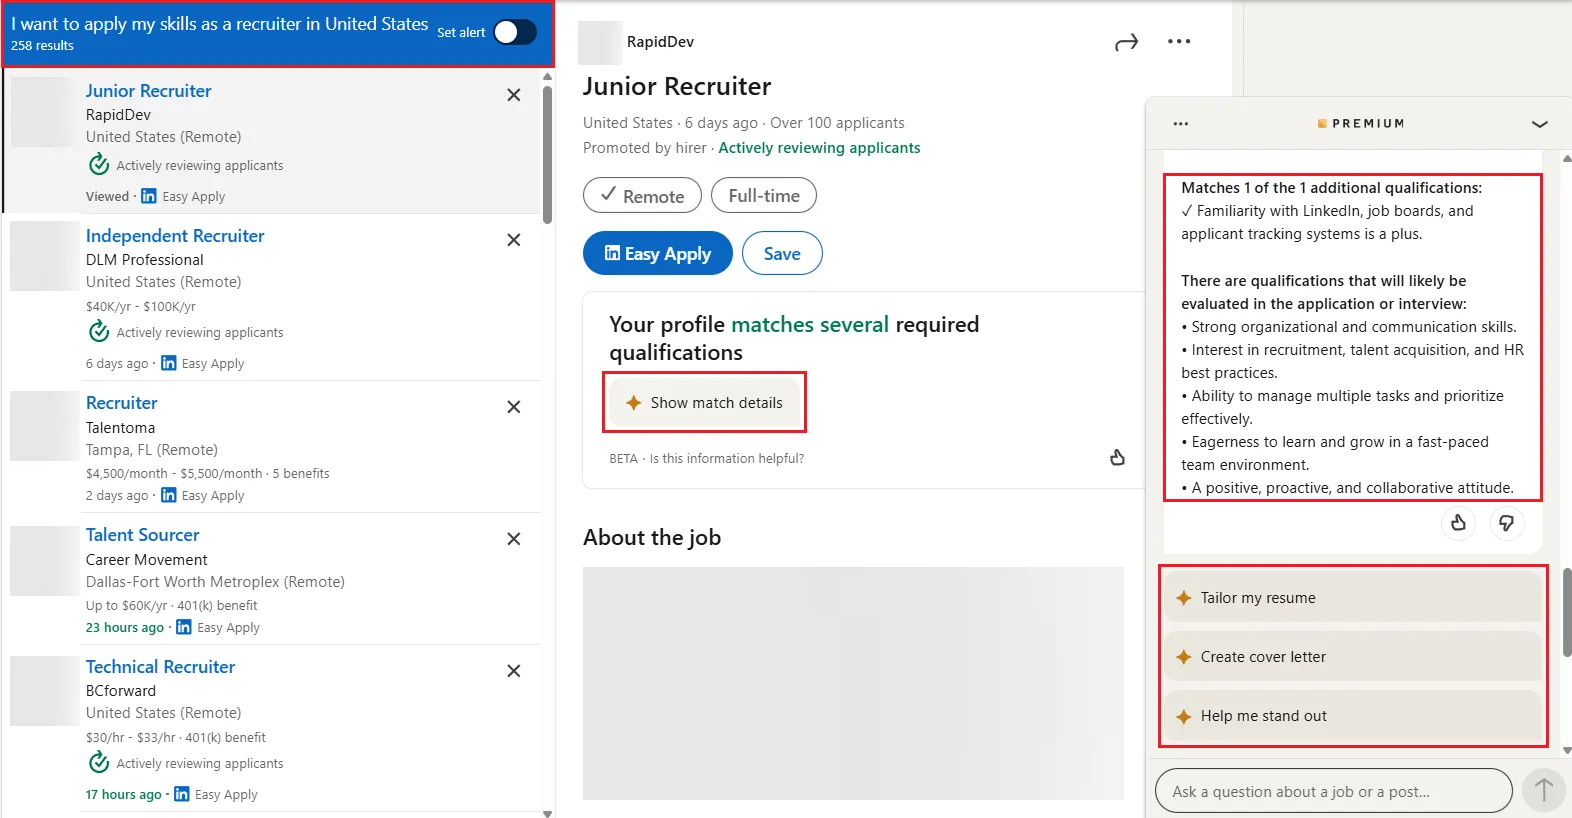
Task: Open the Technical Recruiter job listing
Action: (x=160, y=667)
